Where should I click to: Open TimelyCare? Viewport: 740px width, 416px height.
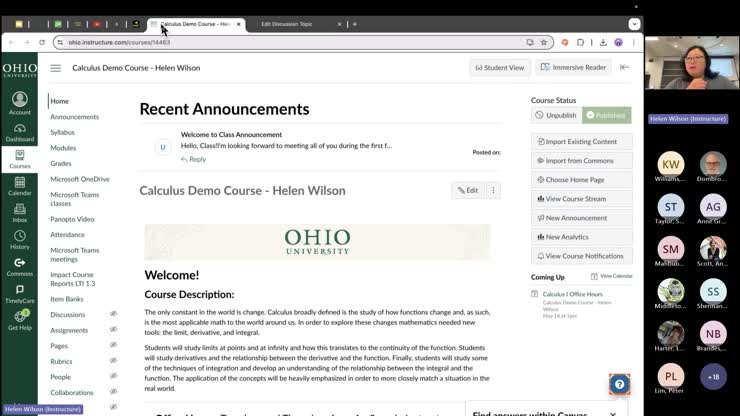coord(19,294)
